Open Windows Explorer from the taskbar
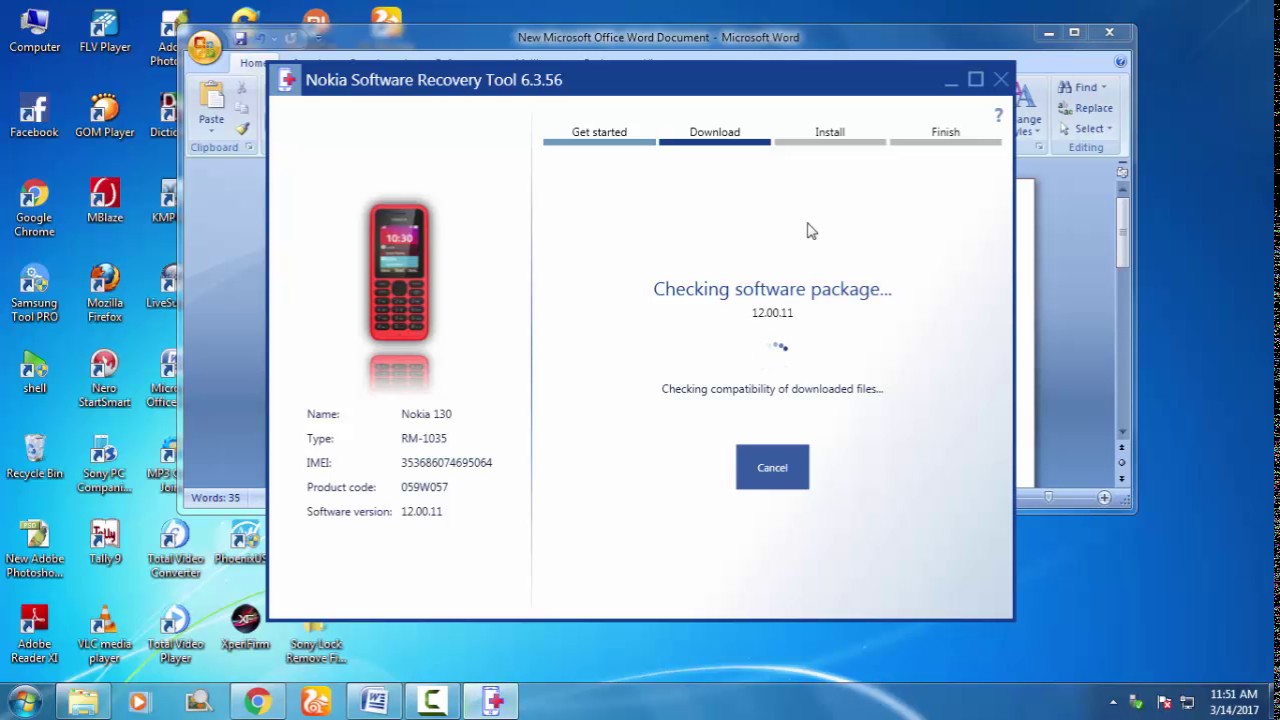This screenshot has height=720, width=1280. (83, 702)
